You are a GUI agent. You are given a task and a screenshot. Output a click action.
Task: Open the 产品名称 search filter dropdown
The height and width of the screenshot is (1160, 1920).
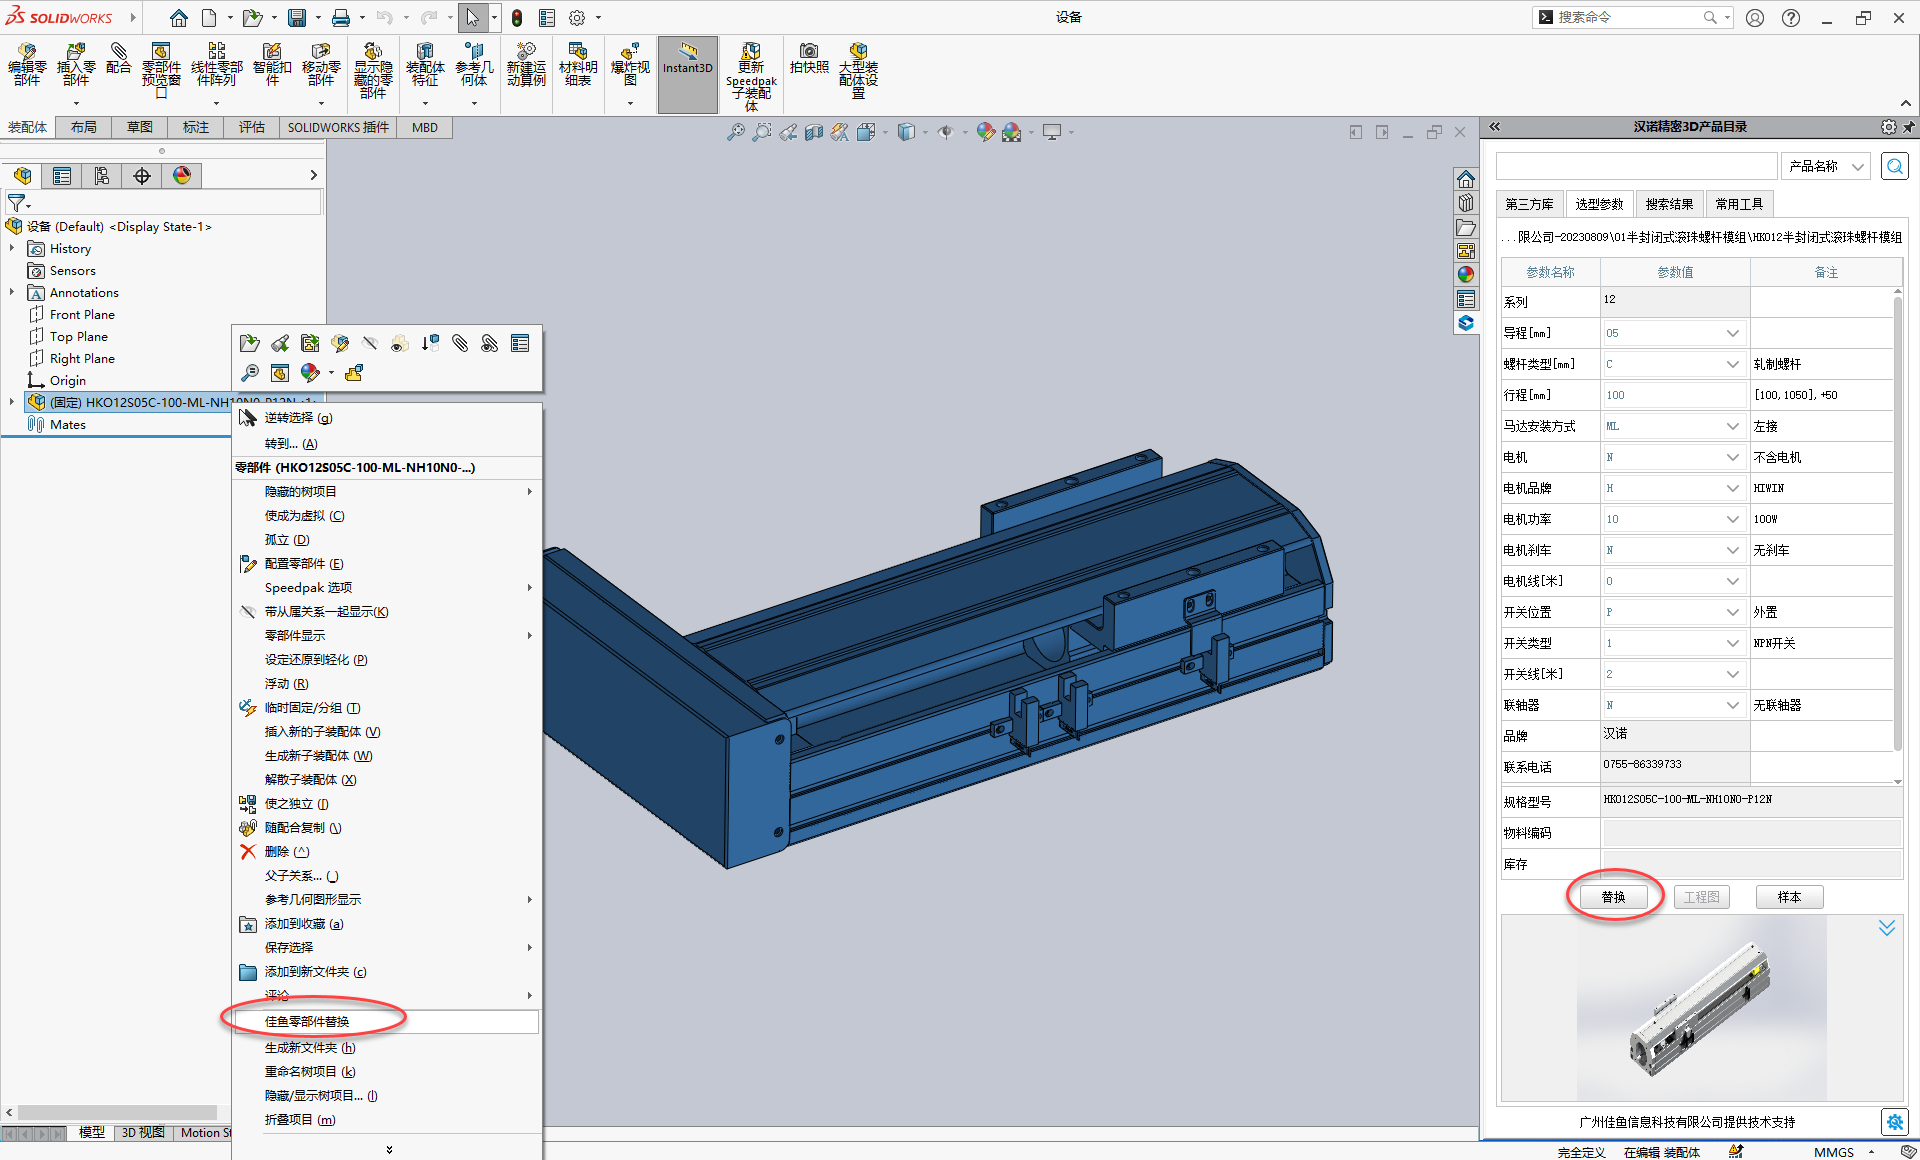(x=1826, y=167)
